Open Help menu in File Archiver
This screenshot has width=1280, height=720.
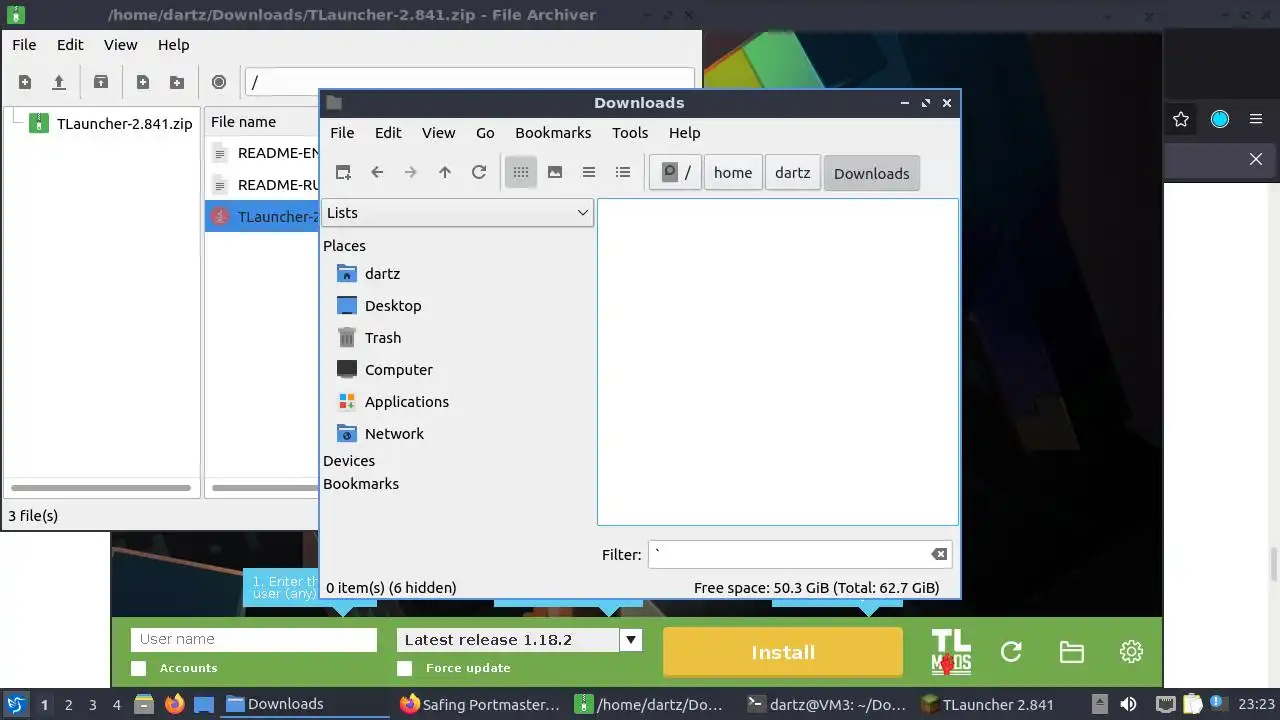click(173, 45)
